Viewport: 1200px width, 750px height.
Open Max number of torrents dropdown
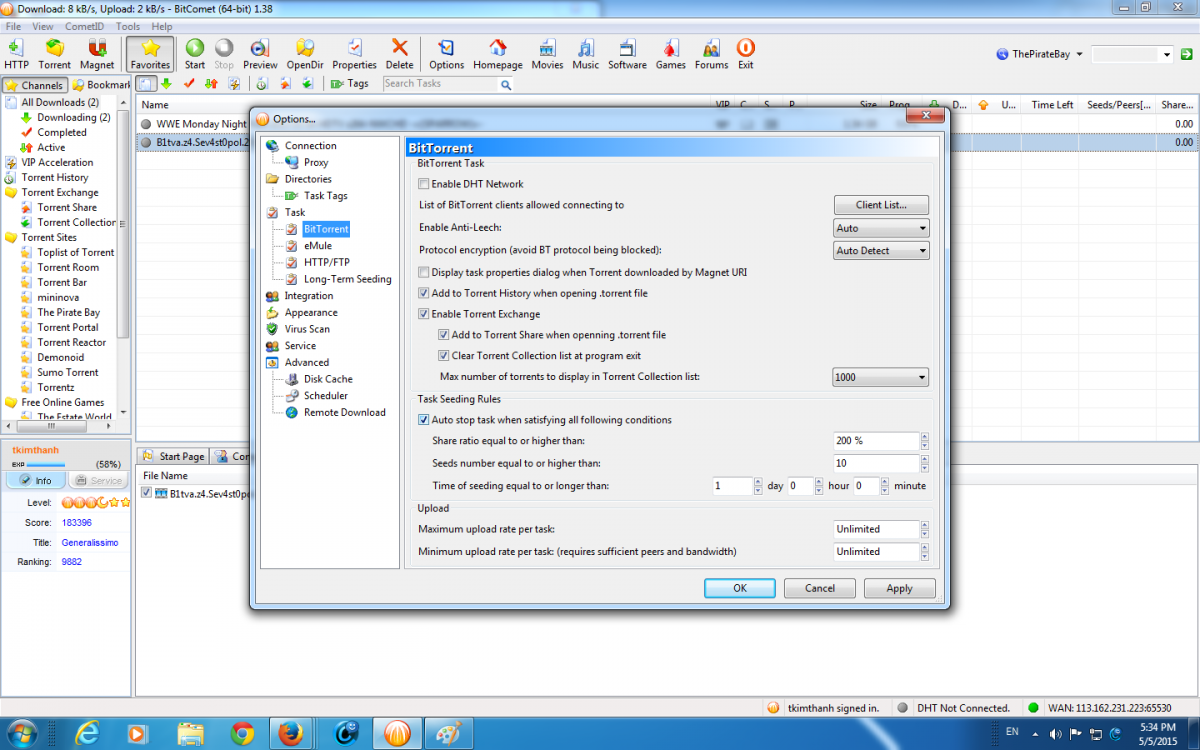click(x=881, y=378)
